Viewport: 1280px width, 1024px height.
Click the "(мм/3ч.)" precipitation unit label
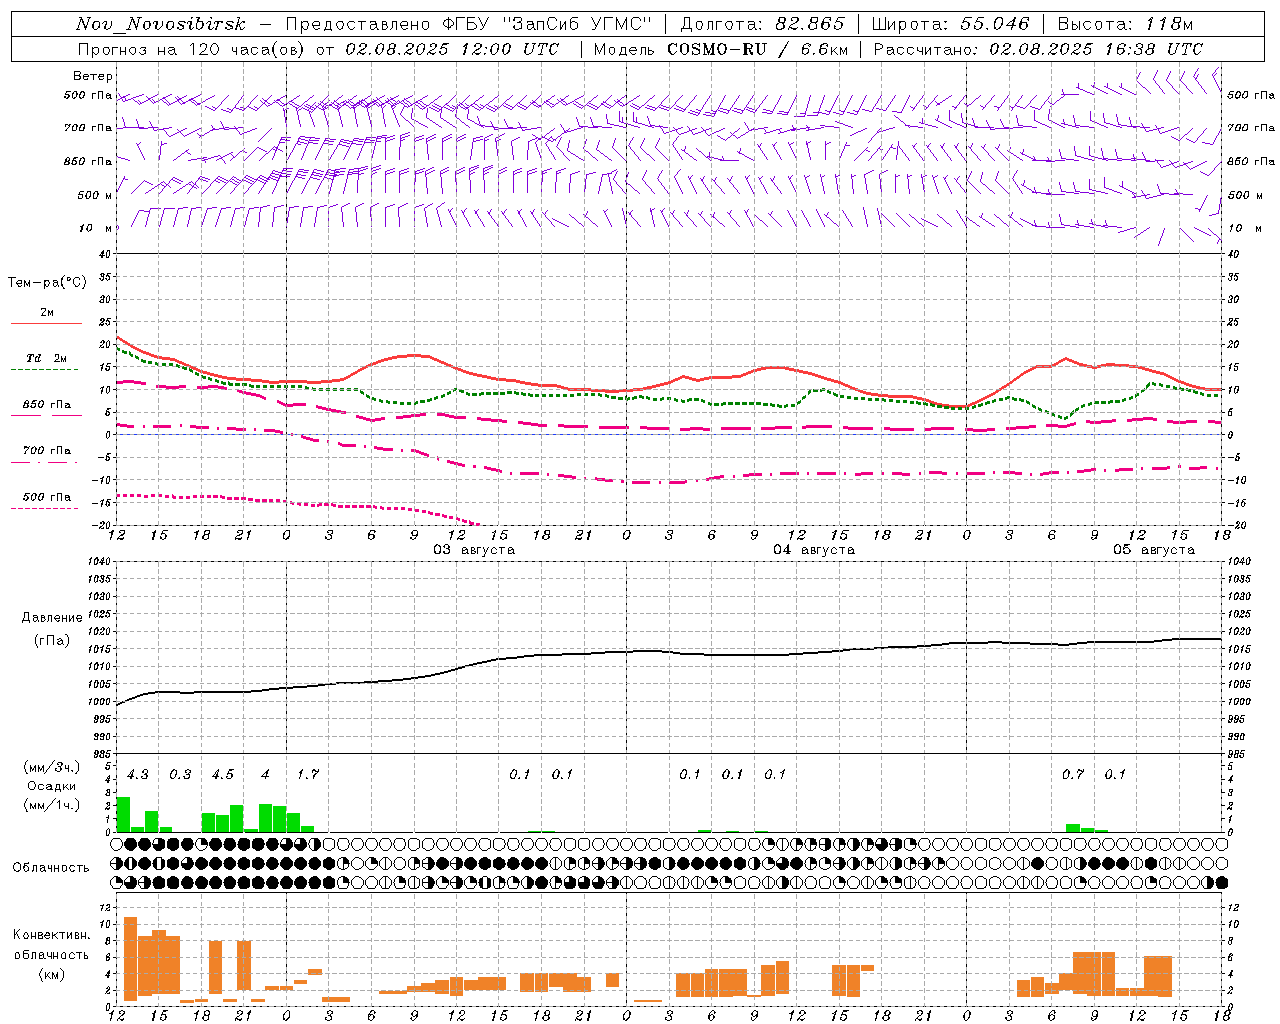coord(51,767)
